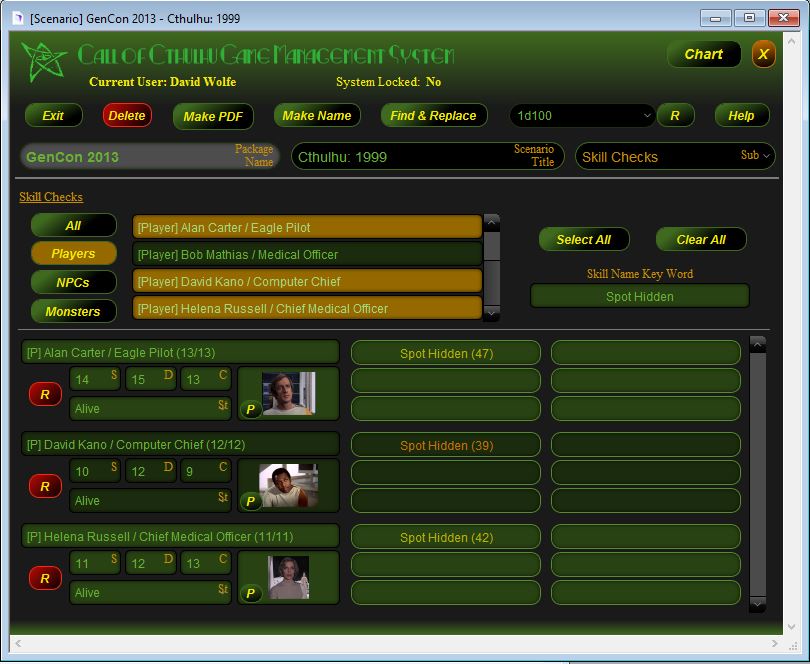This screenshot has width=810, height=664.
Task: Click Select All characters button
Action: 584,239
